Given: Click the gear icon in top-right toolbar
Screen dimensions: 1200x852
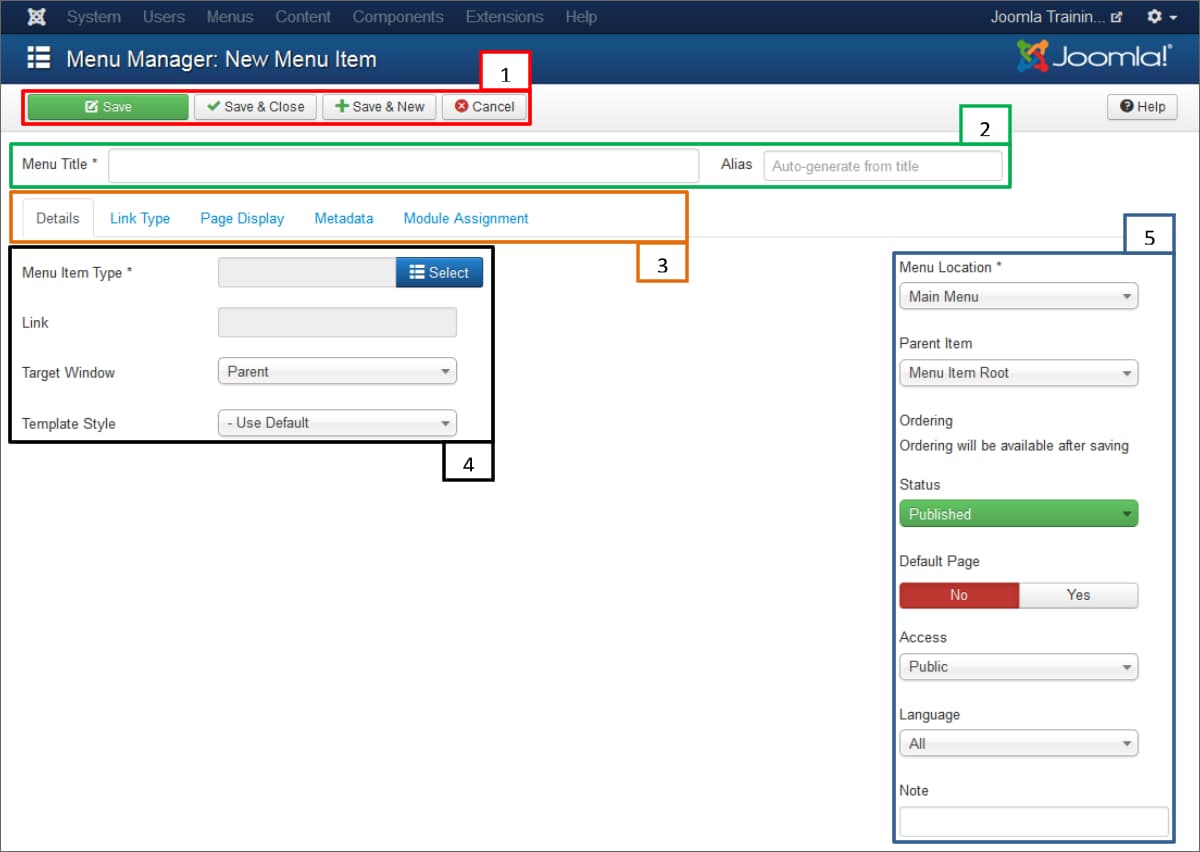Looking at the screenshot, I should pyautogui.click(x=1155, y=16).
